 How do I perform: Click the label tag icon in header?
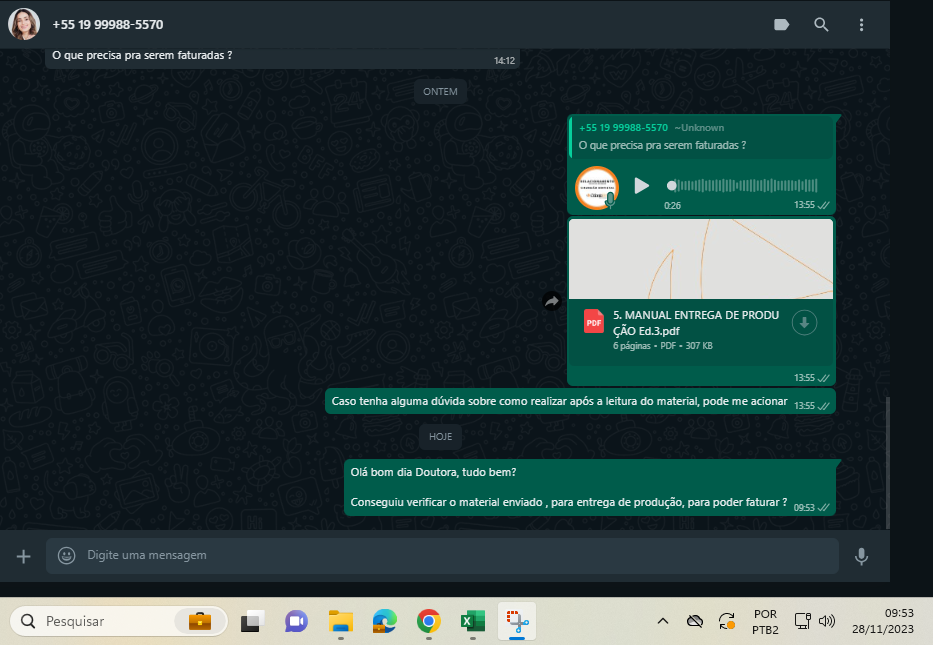(782, 25)
